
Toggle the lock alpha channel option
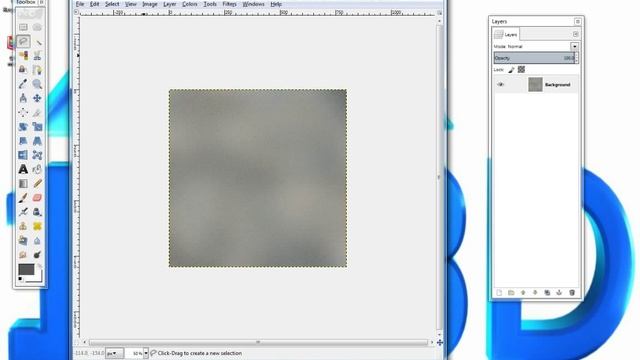click(x=521, y=70)
